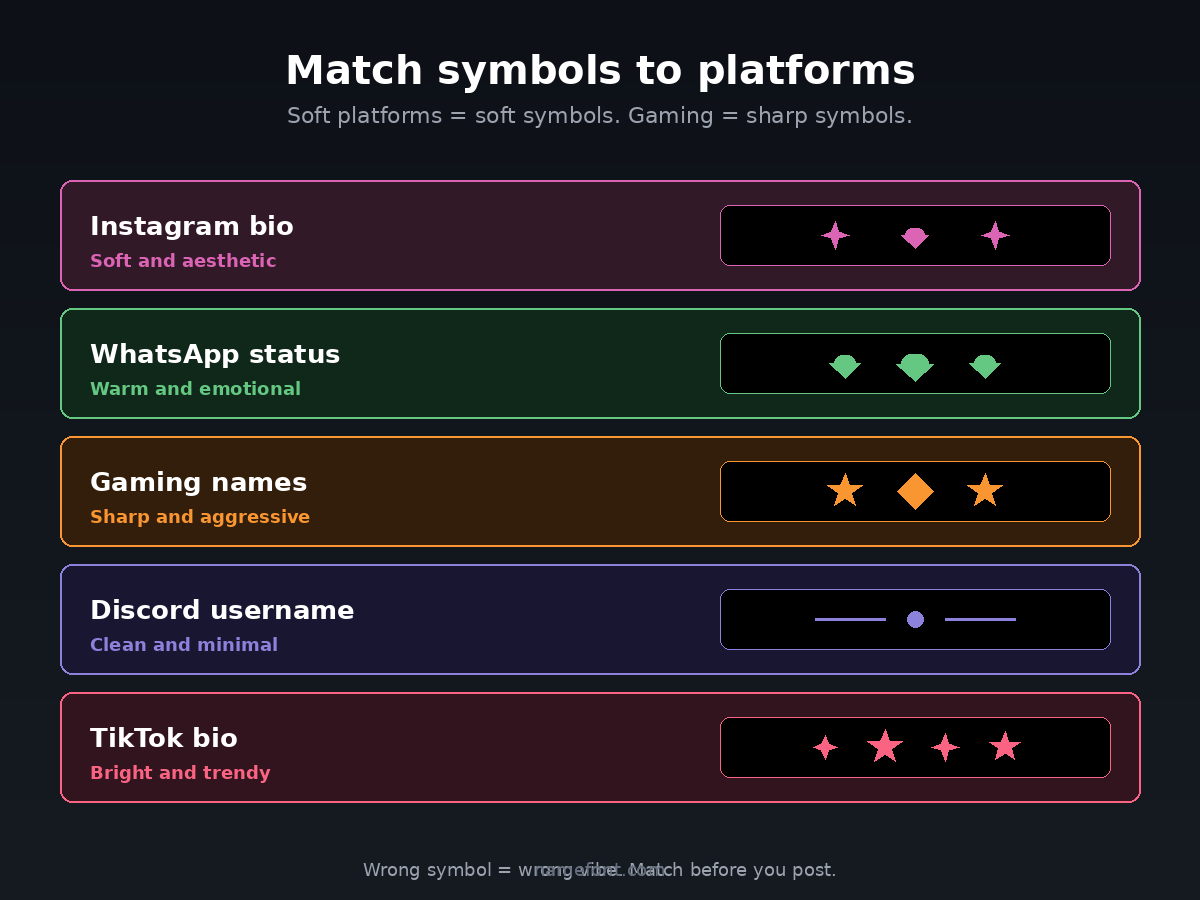Click the "TikTok bio" heading
Viewport: 1200px width, 900px height.
[x=164, y=739]
